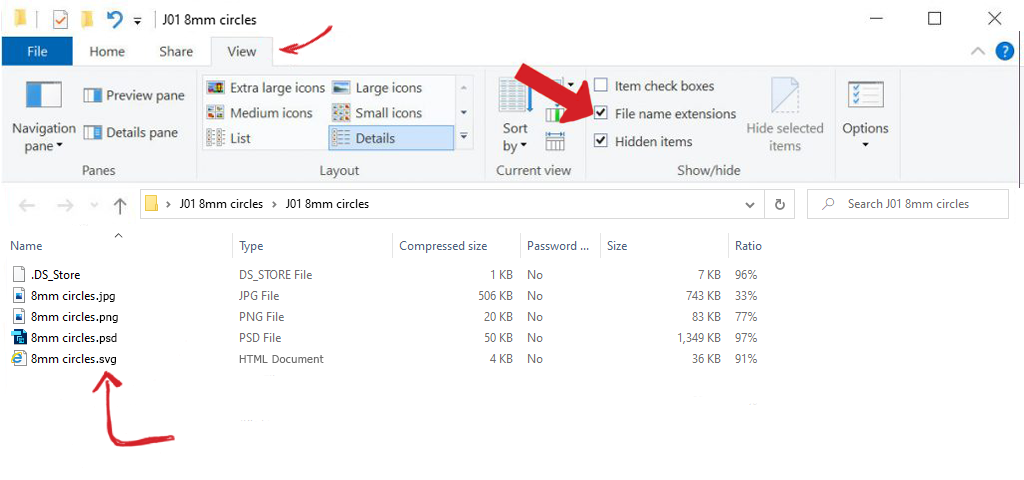Toggle Item check boxes
The image size is (1024, 480).
tap(601, 86)
